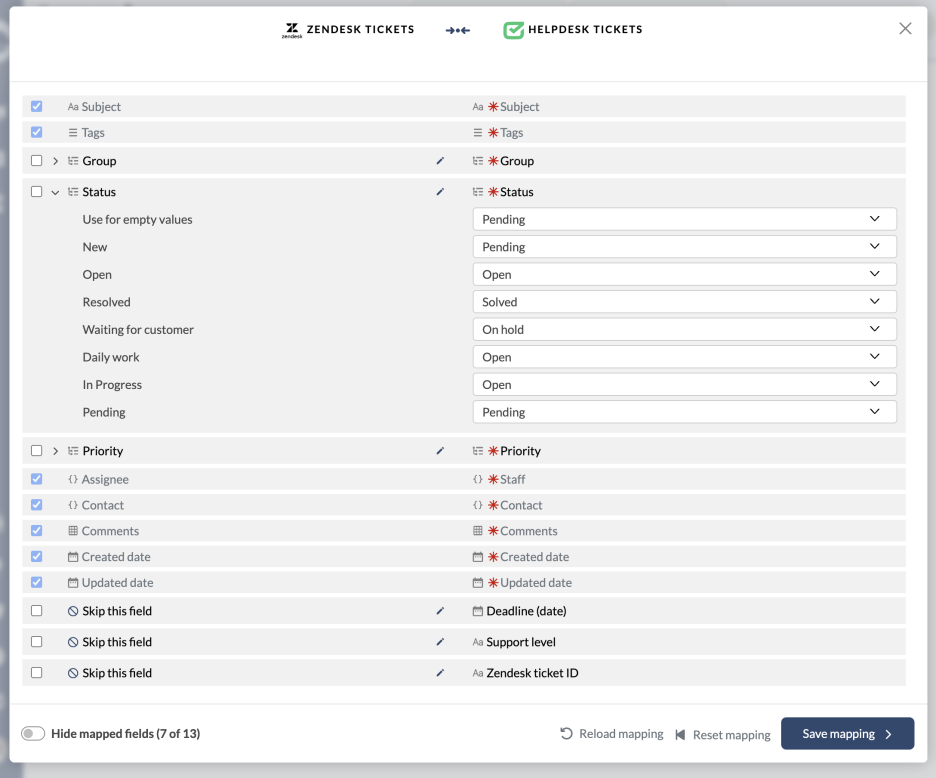Open the In Progress status dropdown
This screenshot has width=936, height=778.
685,384
